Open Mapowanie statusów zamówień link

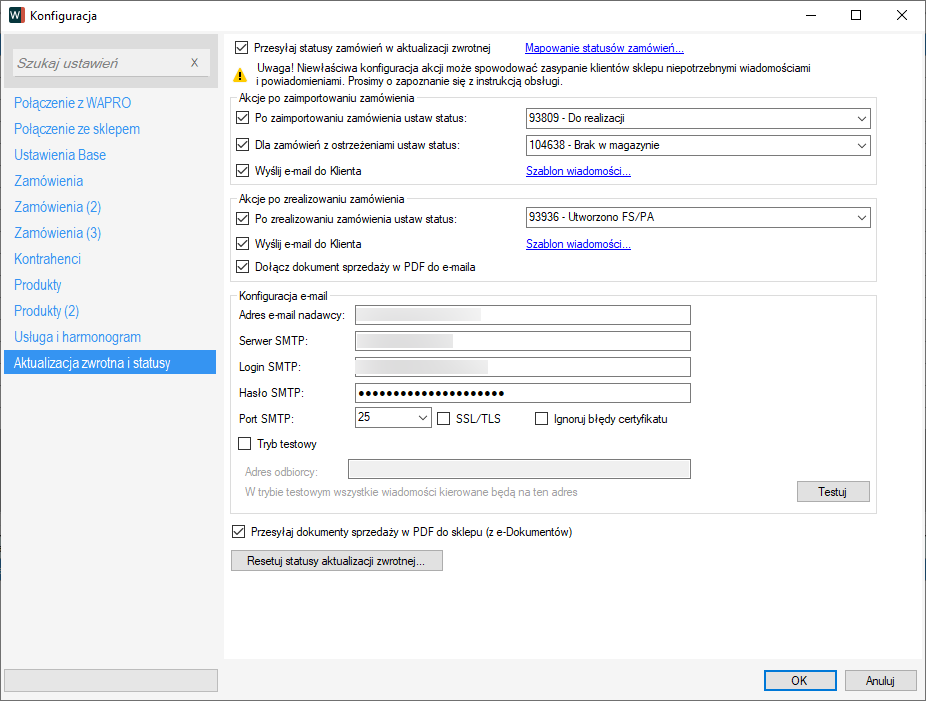[604, 47]
